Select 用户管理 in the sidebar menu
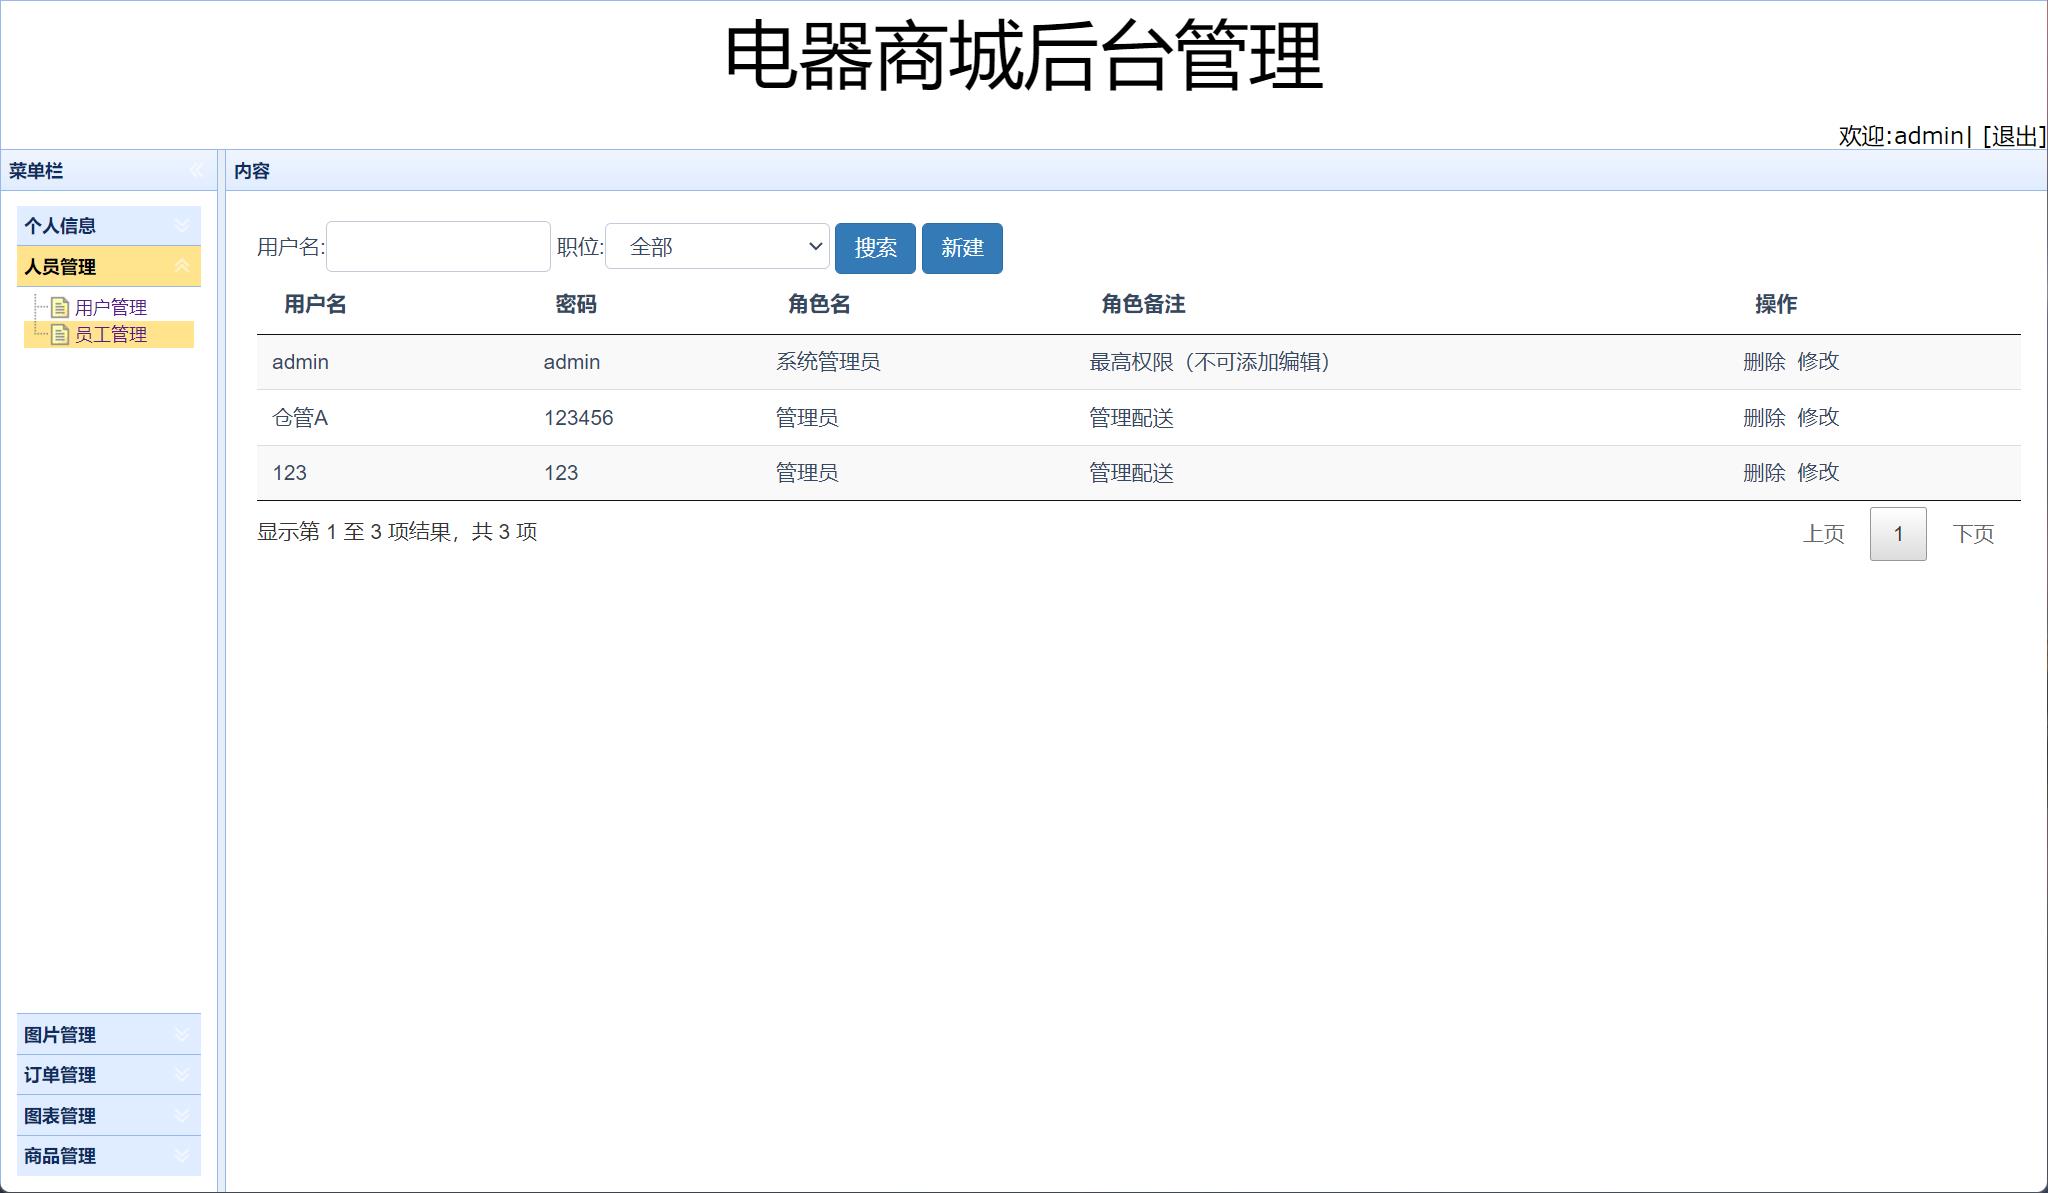Image resolution: width=2048 pixels, height=1193 pixels. (110, 307)
